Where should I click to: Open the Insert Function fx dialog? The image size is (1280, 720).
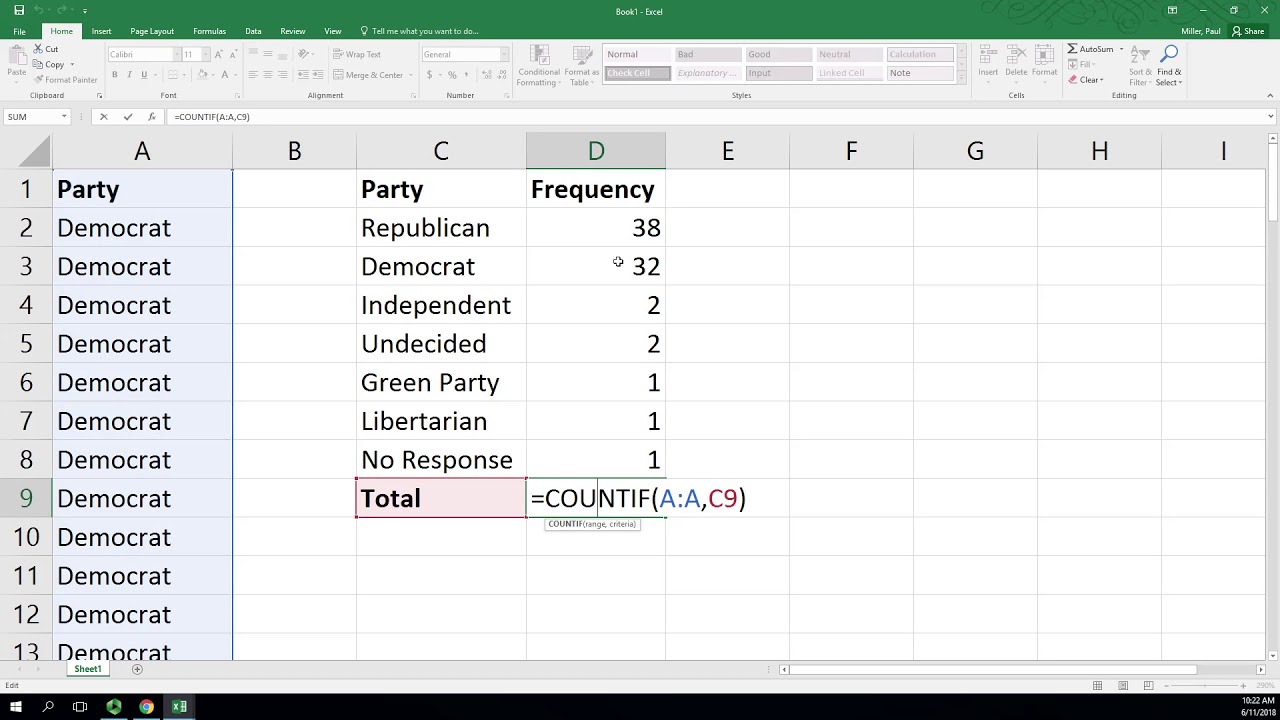click(x=152, y=117)
